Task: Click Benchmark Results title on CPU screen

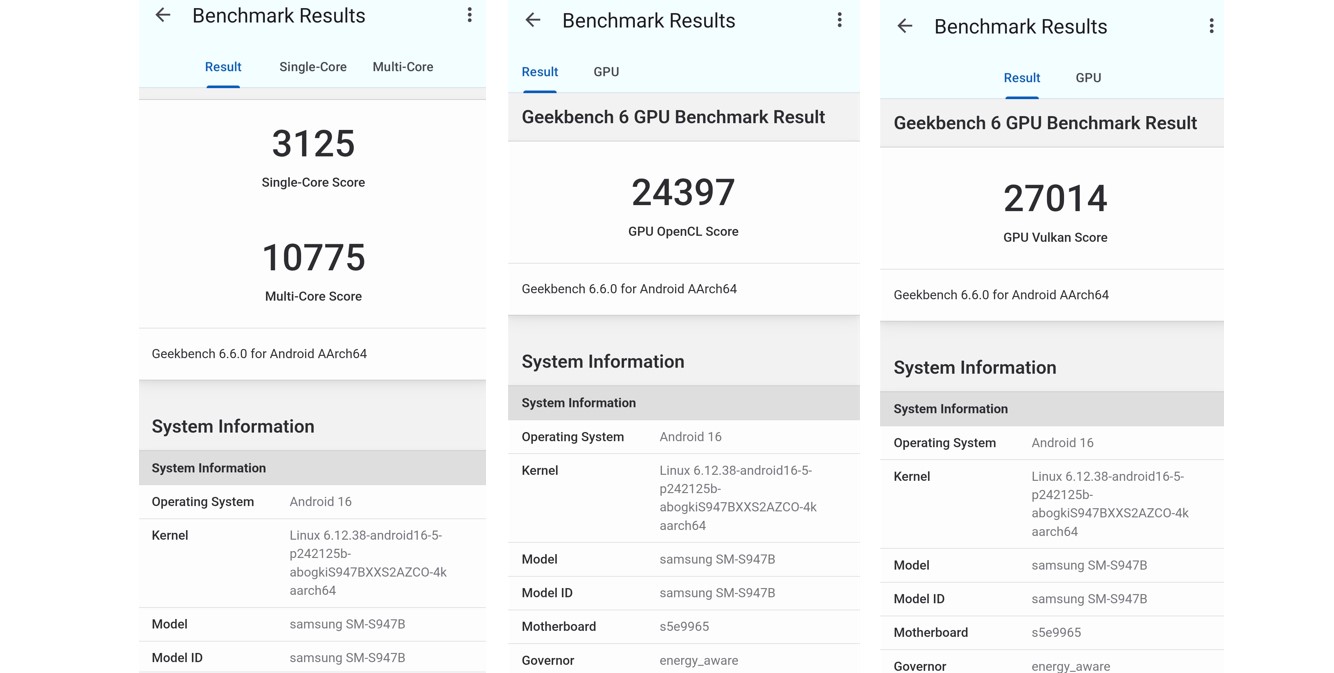Action: click(x=279, y=16)
